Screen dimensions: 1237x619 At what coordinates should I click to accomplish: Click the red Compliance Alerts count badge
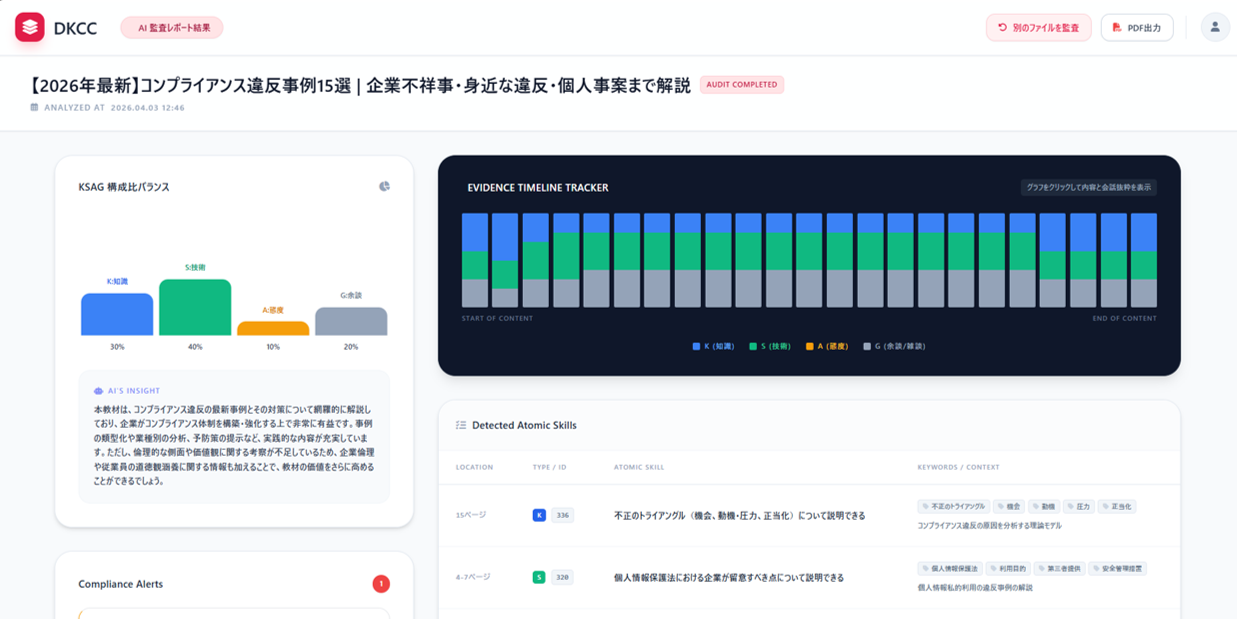(381, 584)
